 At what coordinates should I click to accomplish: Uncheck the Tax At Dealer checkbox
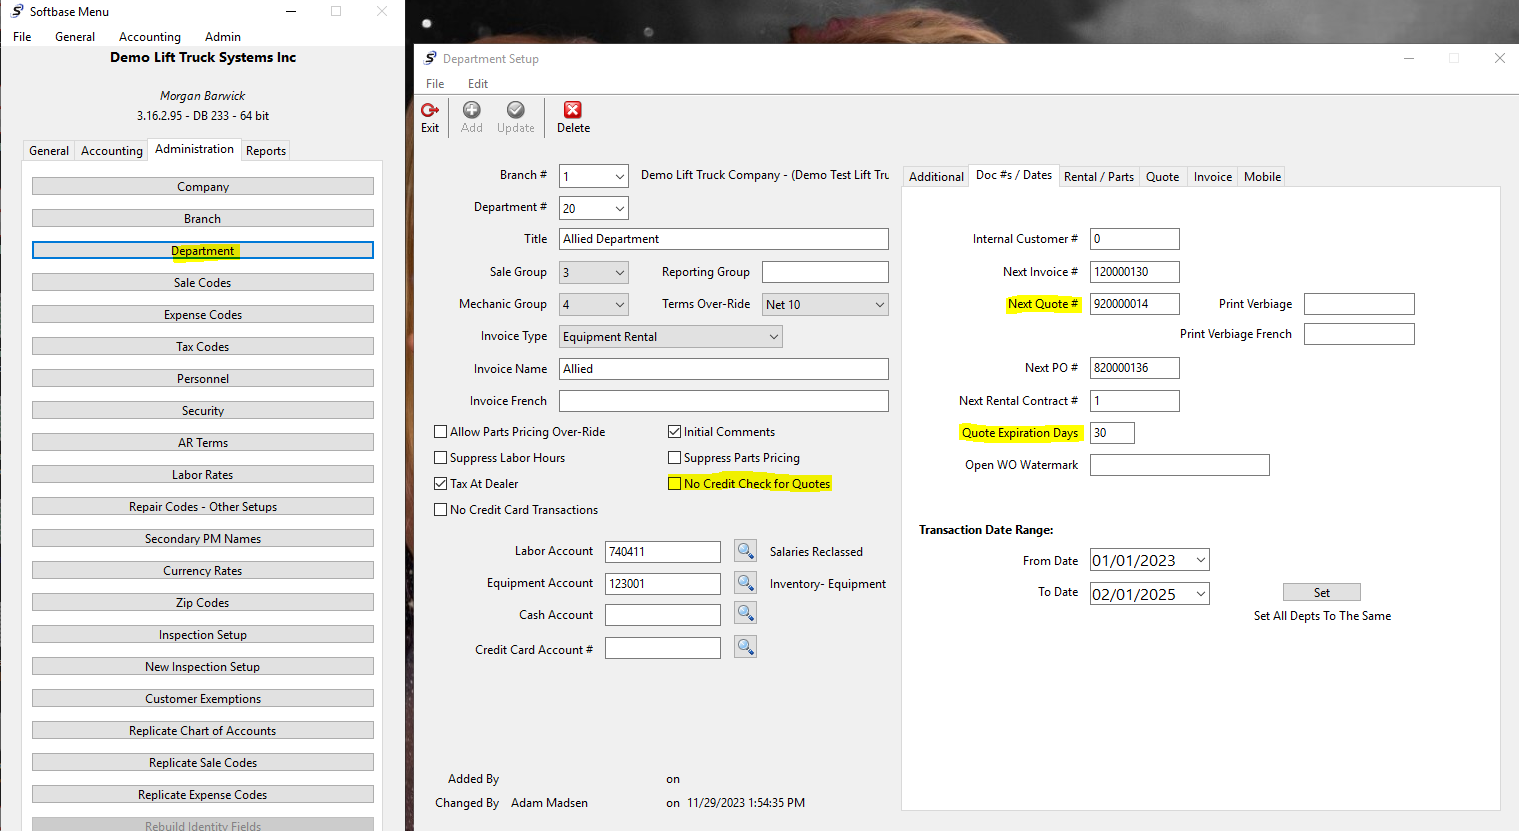[440, 484]
